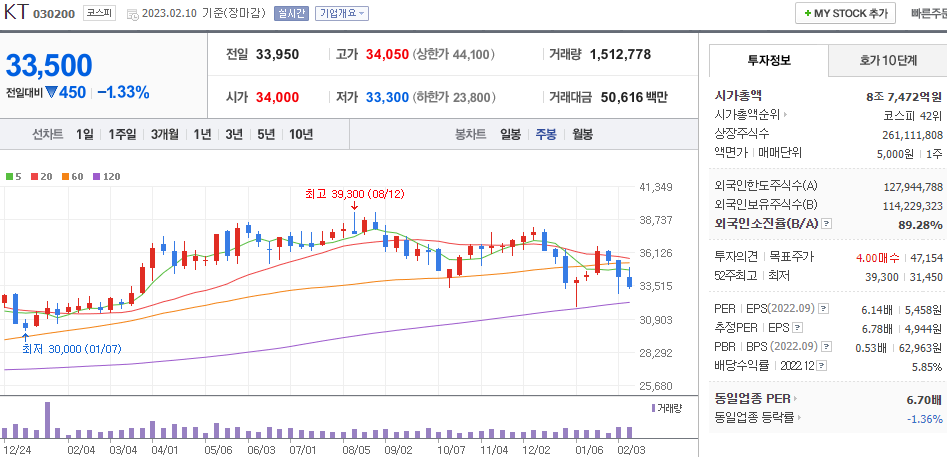Open the 기업개요 dropdown
The width and height of the screenshot is (947, 457).
[x=342, y=13]
